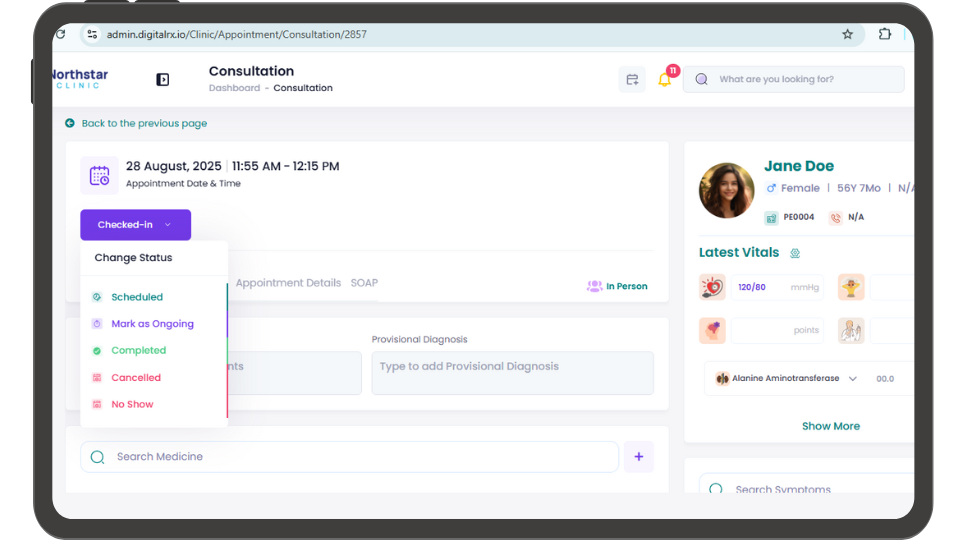This screenshot has width=960, height=540.
Task: Click the 00.0 Alanine value
Action: [x=885, y=379]
